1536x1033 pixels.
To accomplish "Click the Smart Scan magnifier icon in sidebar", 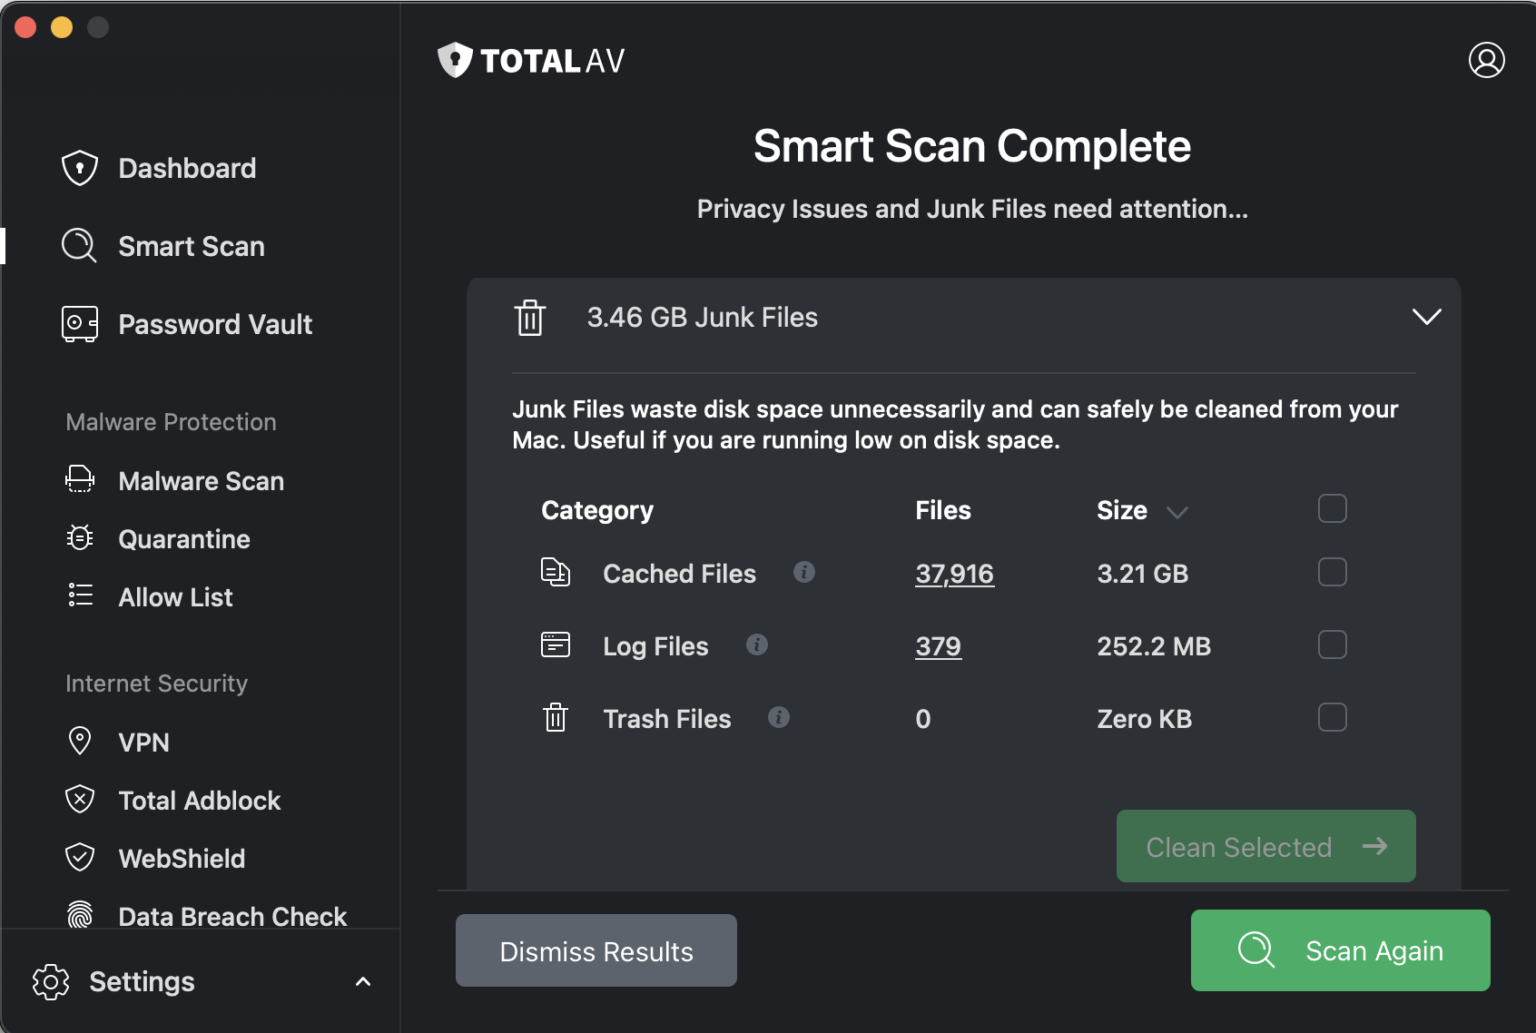I will point(80,246).
